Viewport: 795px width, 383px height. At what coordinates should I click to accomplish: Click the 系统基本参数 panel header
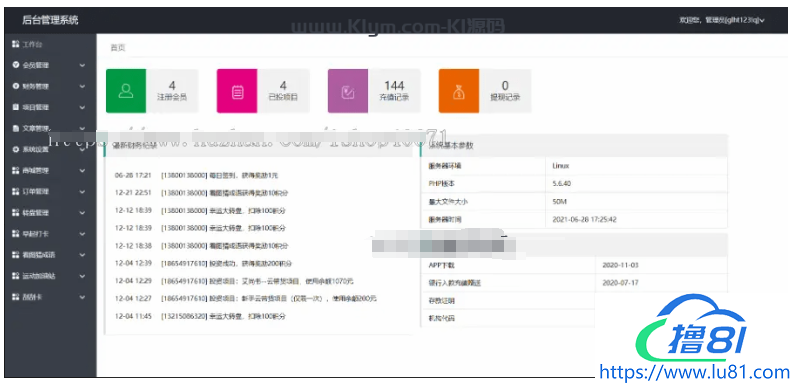point(574,146)
